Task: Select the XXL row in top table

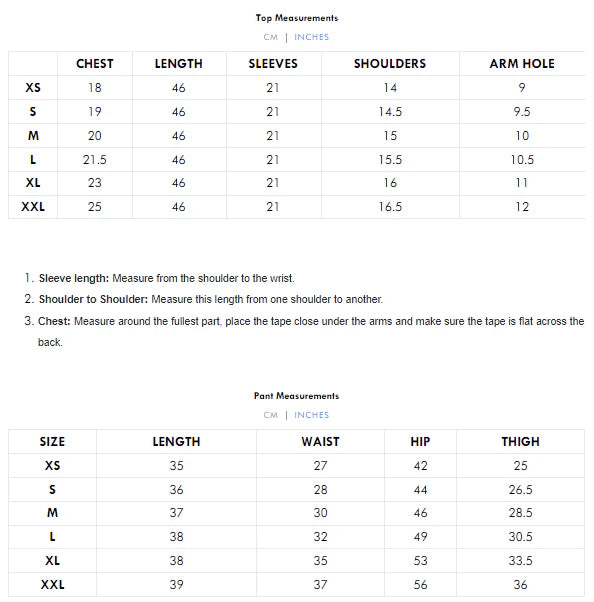Action: [x=296, y=207]
